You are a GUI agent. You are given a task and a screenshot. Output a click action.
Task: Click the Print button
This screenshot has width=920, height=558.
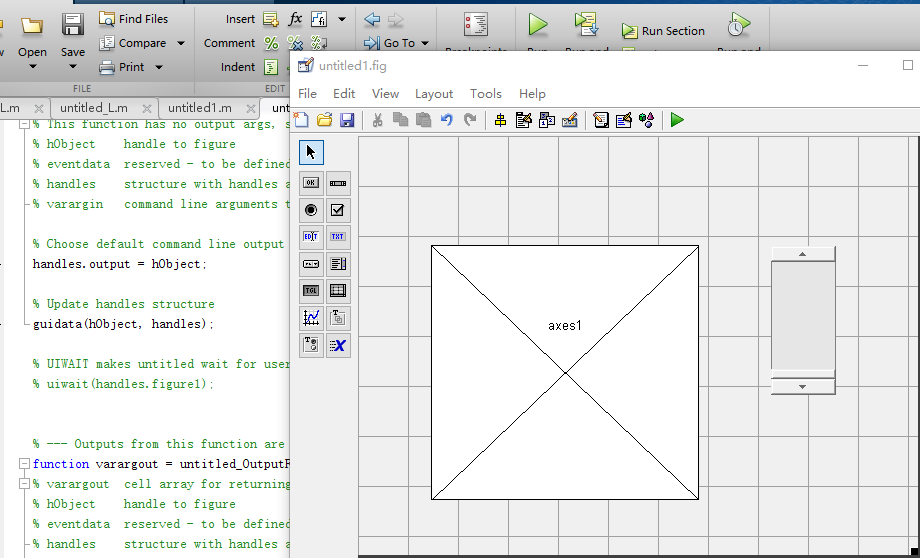pos(121,67)
